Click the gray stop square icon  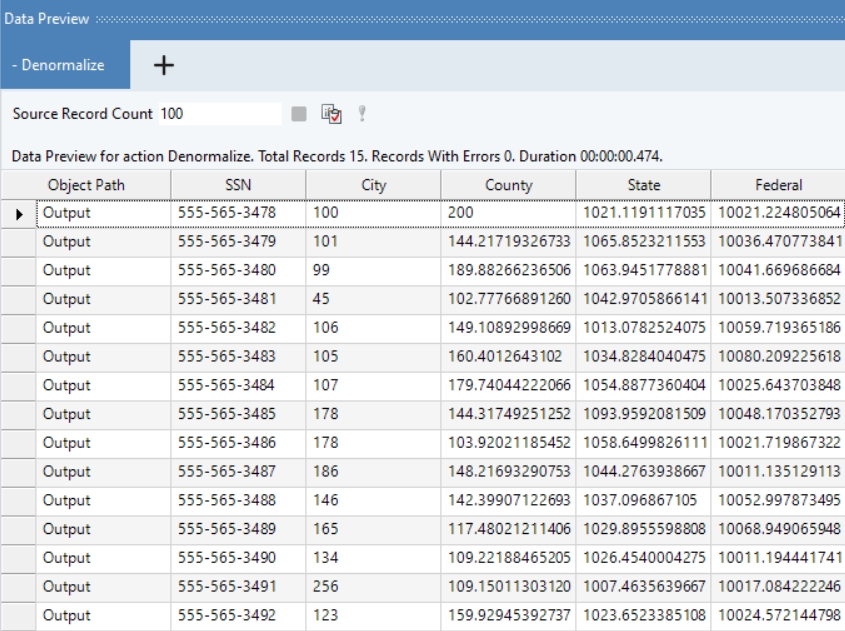coord(299,114)
